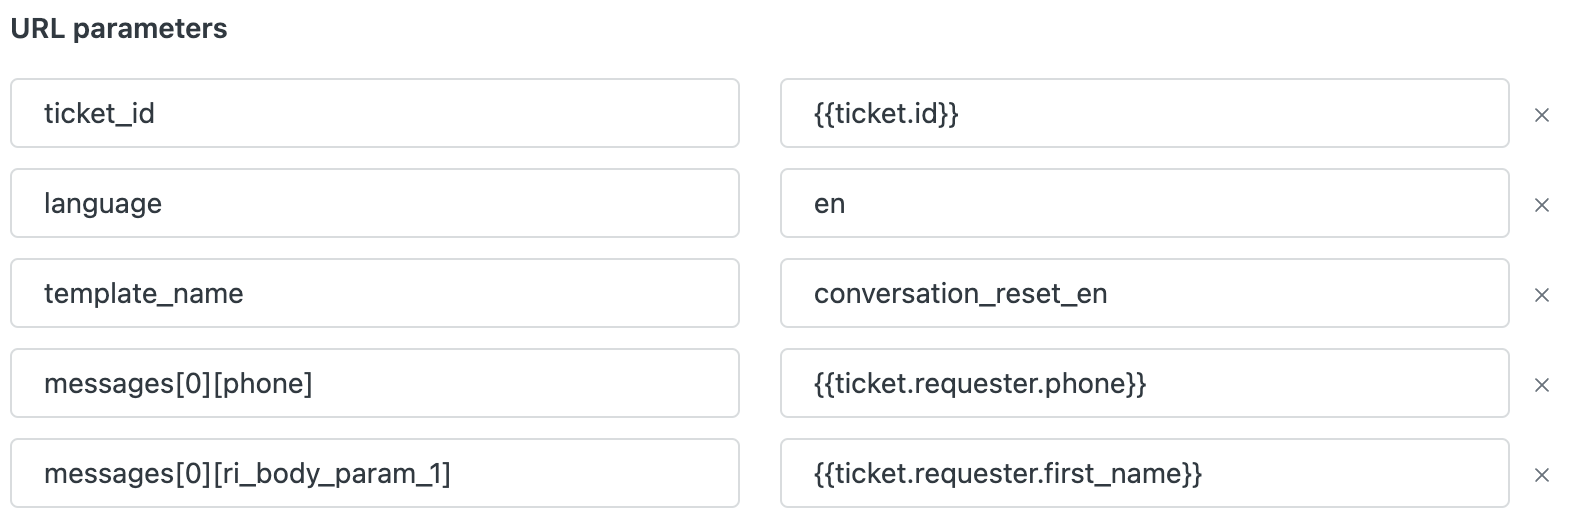The image size is (1574, 530).
Task: Remove the messages[0][ri_body_param_1] parameter
Action: coord(1541,475)
